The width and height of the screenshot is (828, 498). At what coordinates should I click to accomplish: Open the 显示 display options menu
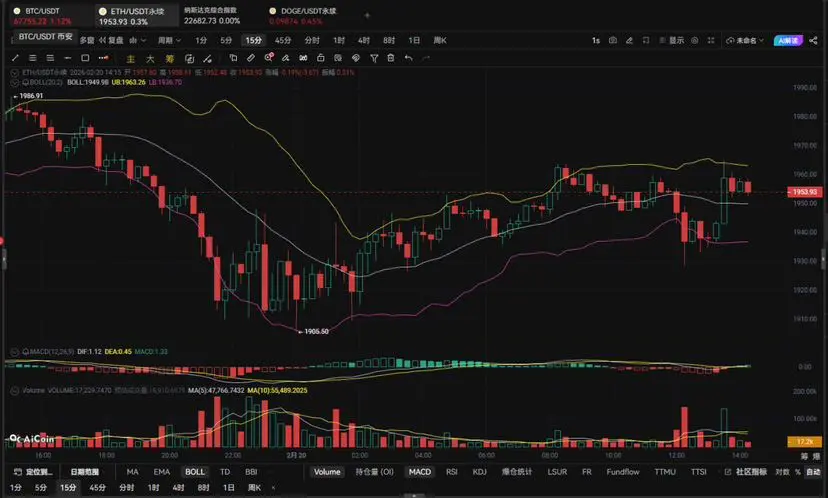[672, 40]
